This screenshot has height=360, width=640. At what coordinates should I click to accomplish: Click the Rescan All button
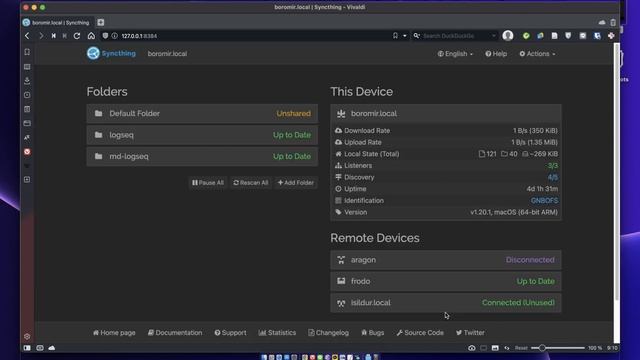coord(251,183)
